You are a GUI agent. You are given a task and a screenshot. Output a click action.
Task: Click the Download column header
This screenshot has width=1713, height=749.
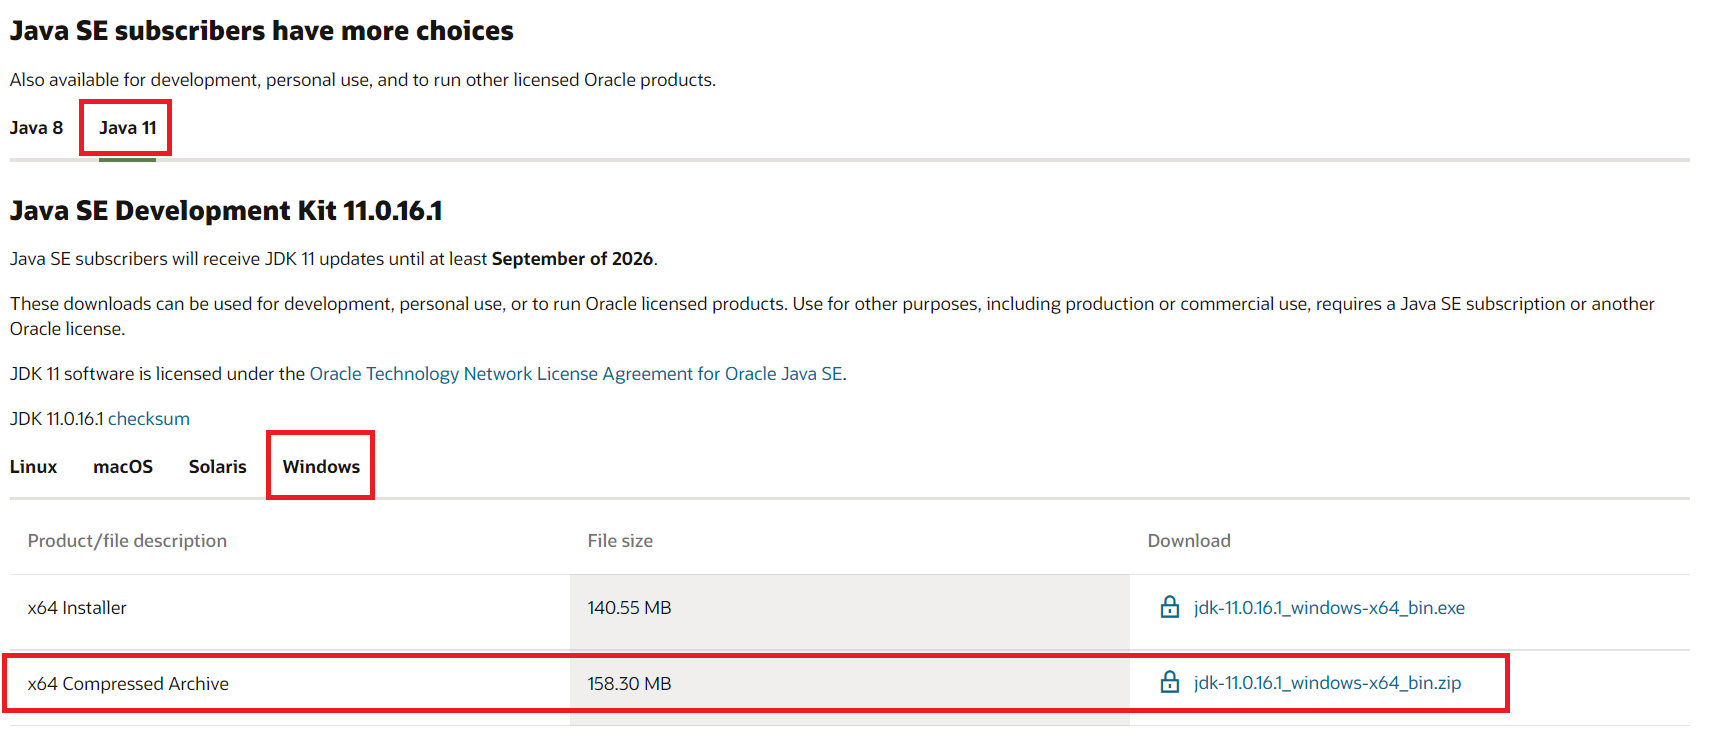pos(1188,541)
